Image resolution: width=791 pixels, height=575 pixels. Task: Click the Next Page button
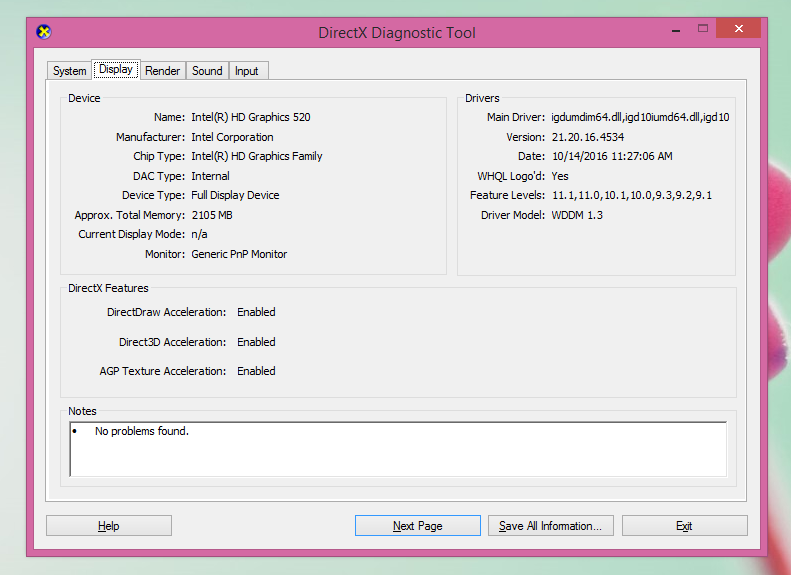point(417,526)
